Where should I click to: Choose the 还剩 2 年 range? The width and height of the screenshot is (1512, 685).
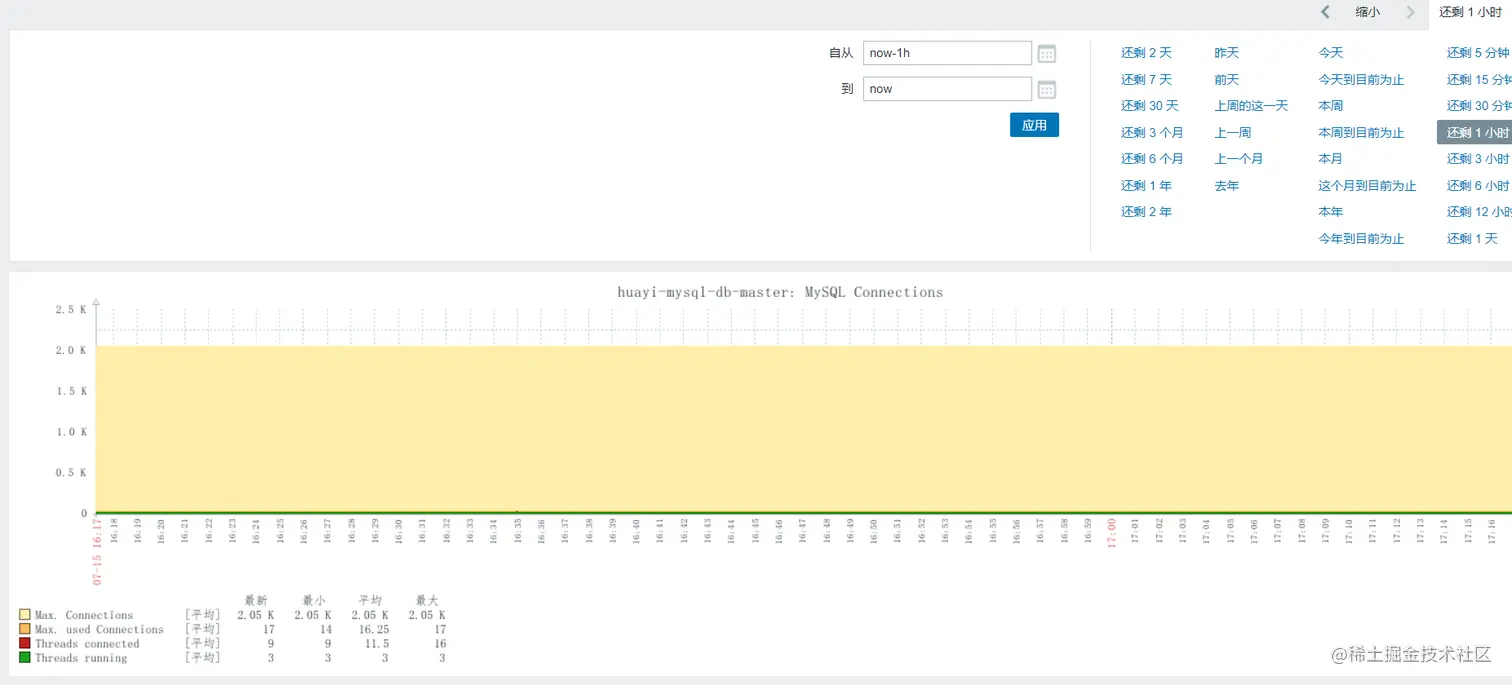click(x=1146, y=212)
